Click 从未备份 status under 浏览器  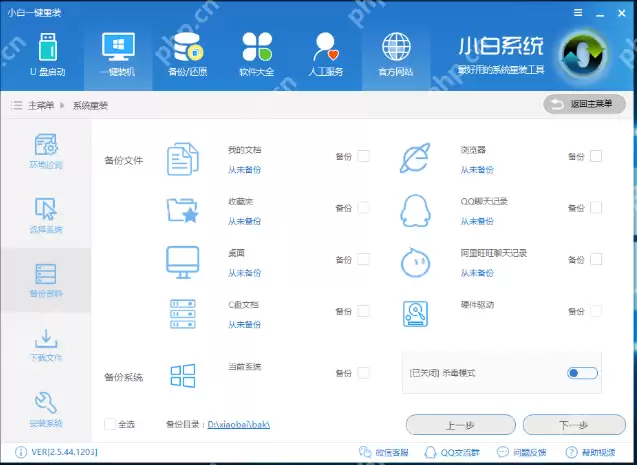point(477,170)
